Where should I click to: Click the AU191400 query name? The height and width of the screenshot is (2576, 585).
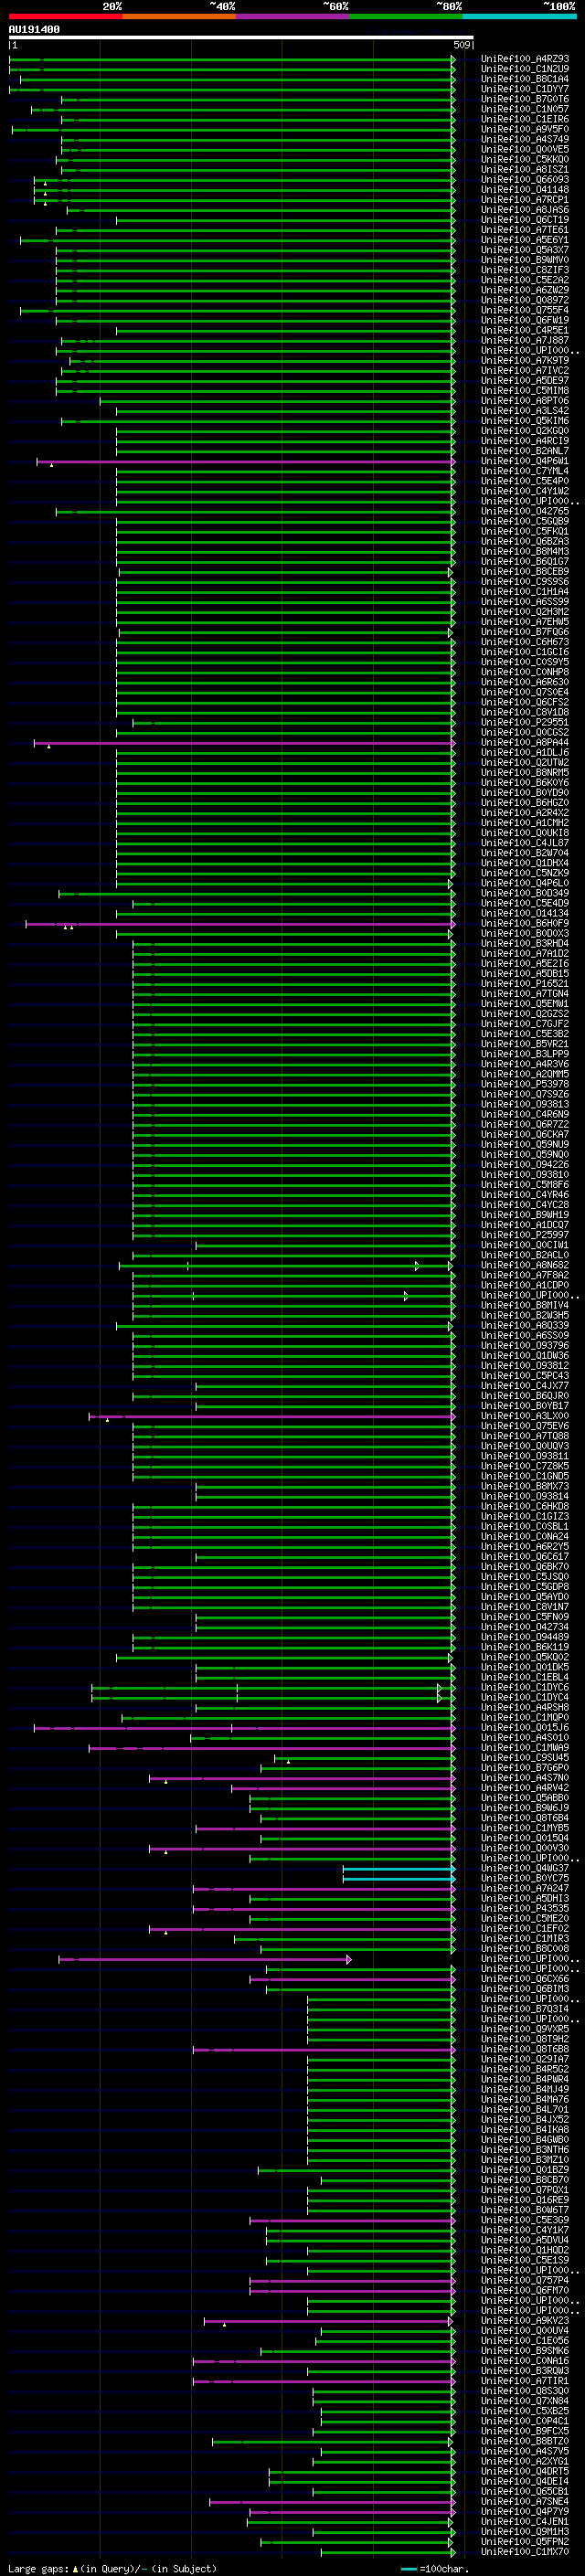[34, 30]
